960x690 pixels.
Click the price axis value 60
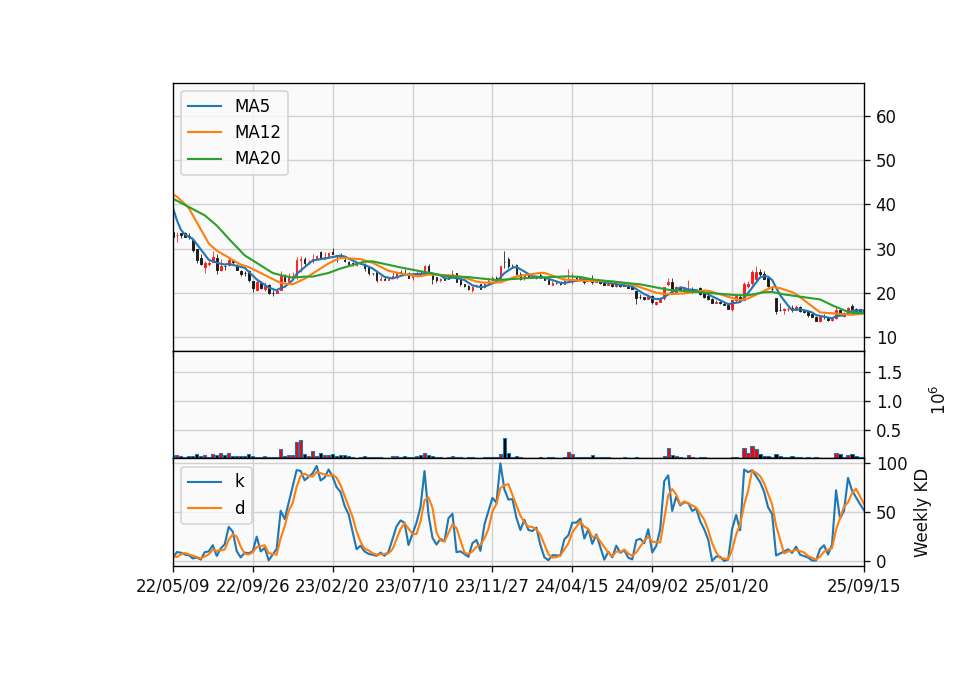[886, 117]
